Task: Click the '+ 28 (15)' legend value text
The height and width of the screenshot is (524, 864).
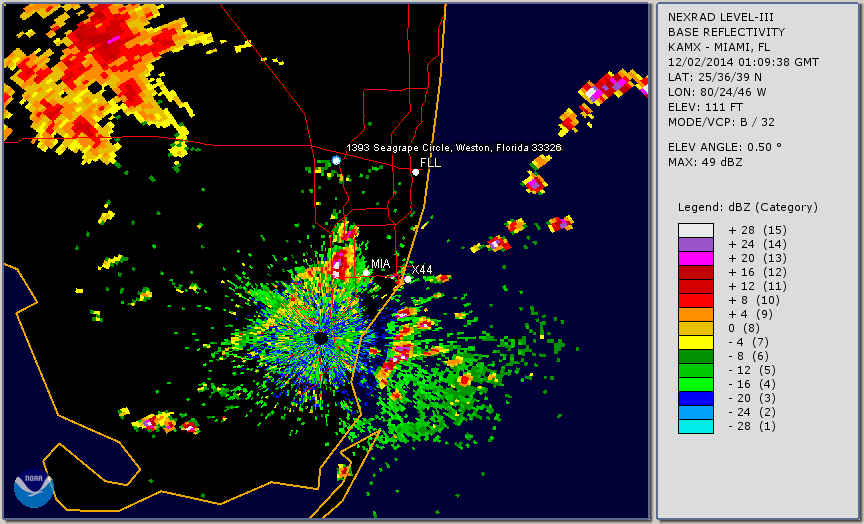Action: tap(758, 230)
